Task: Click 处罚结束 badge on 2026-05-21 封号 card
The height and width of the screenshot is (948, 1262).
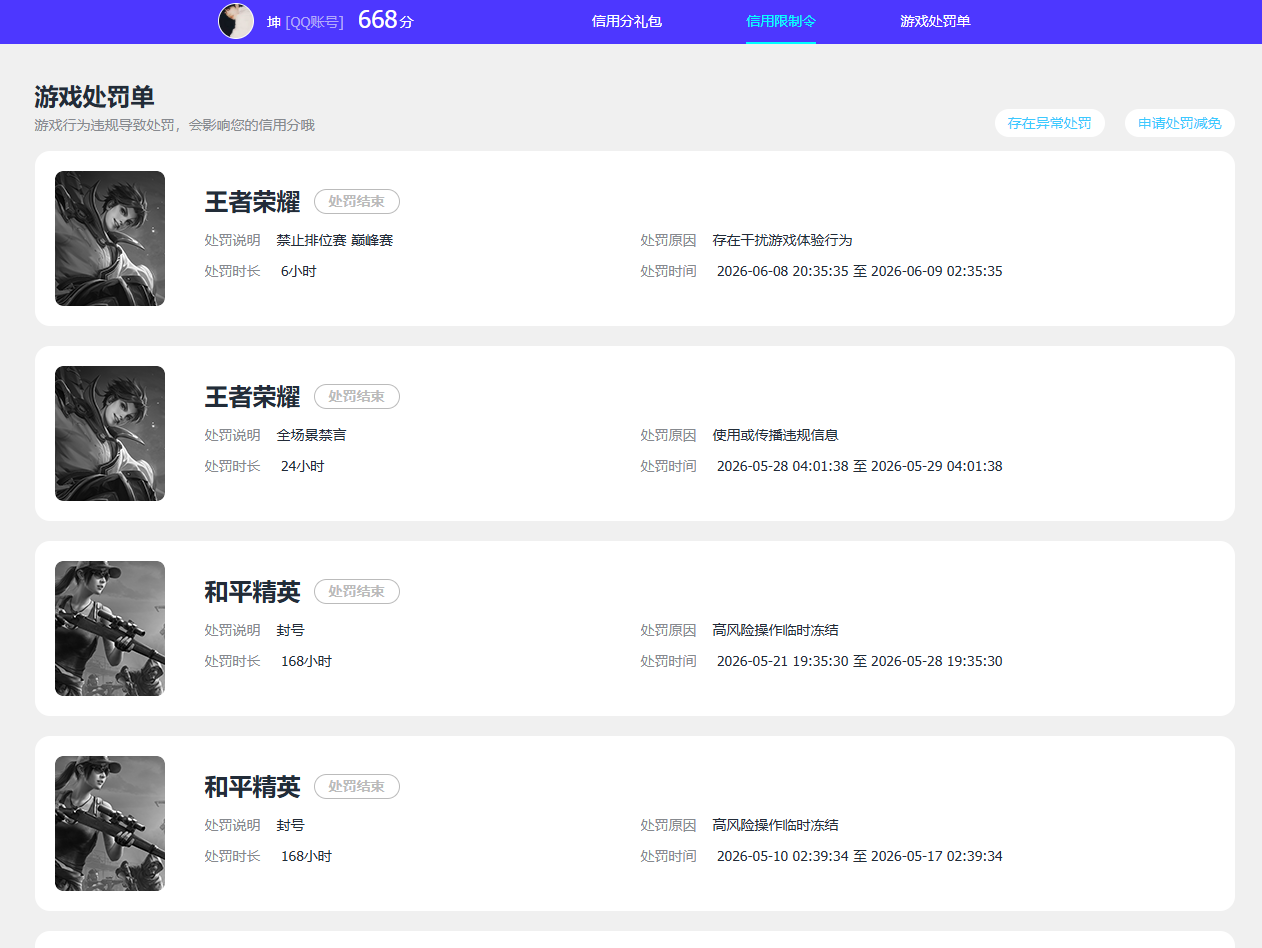Action: click(x=357, y=591)
